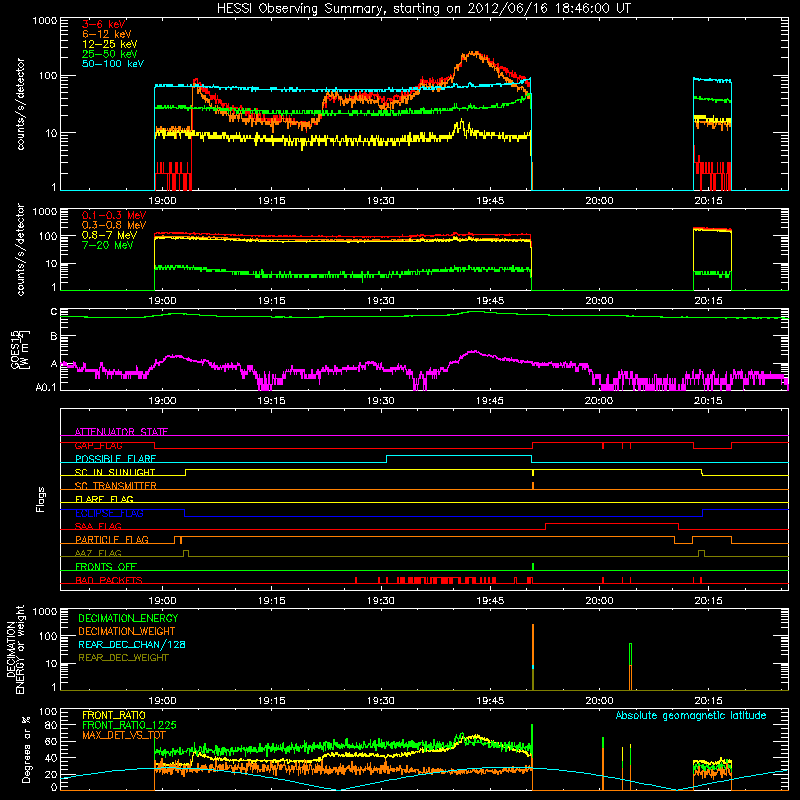The image size is (800, 800).
Task: Select the green FRONTS_OFF label
Action: tap(106, 567)
